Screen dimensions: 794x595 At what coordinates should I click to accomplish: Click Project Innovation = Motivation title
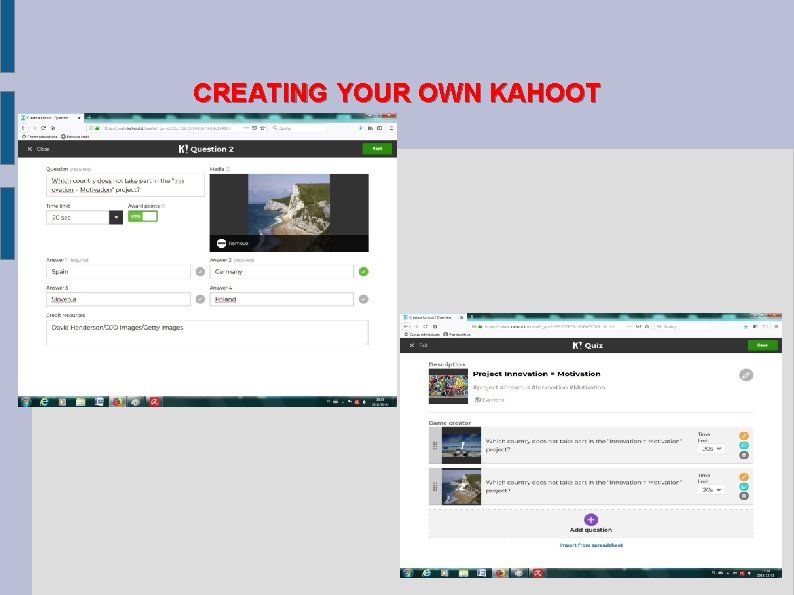[536, 374]
